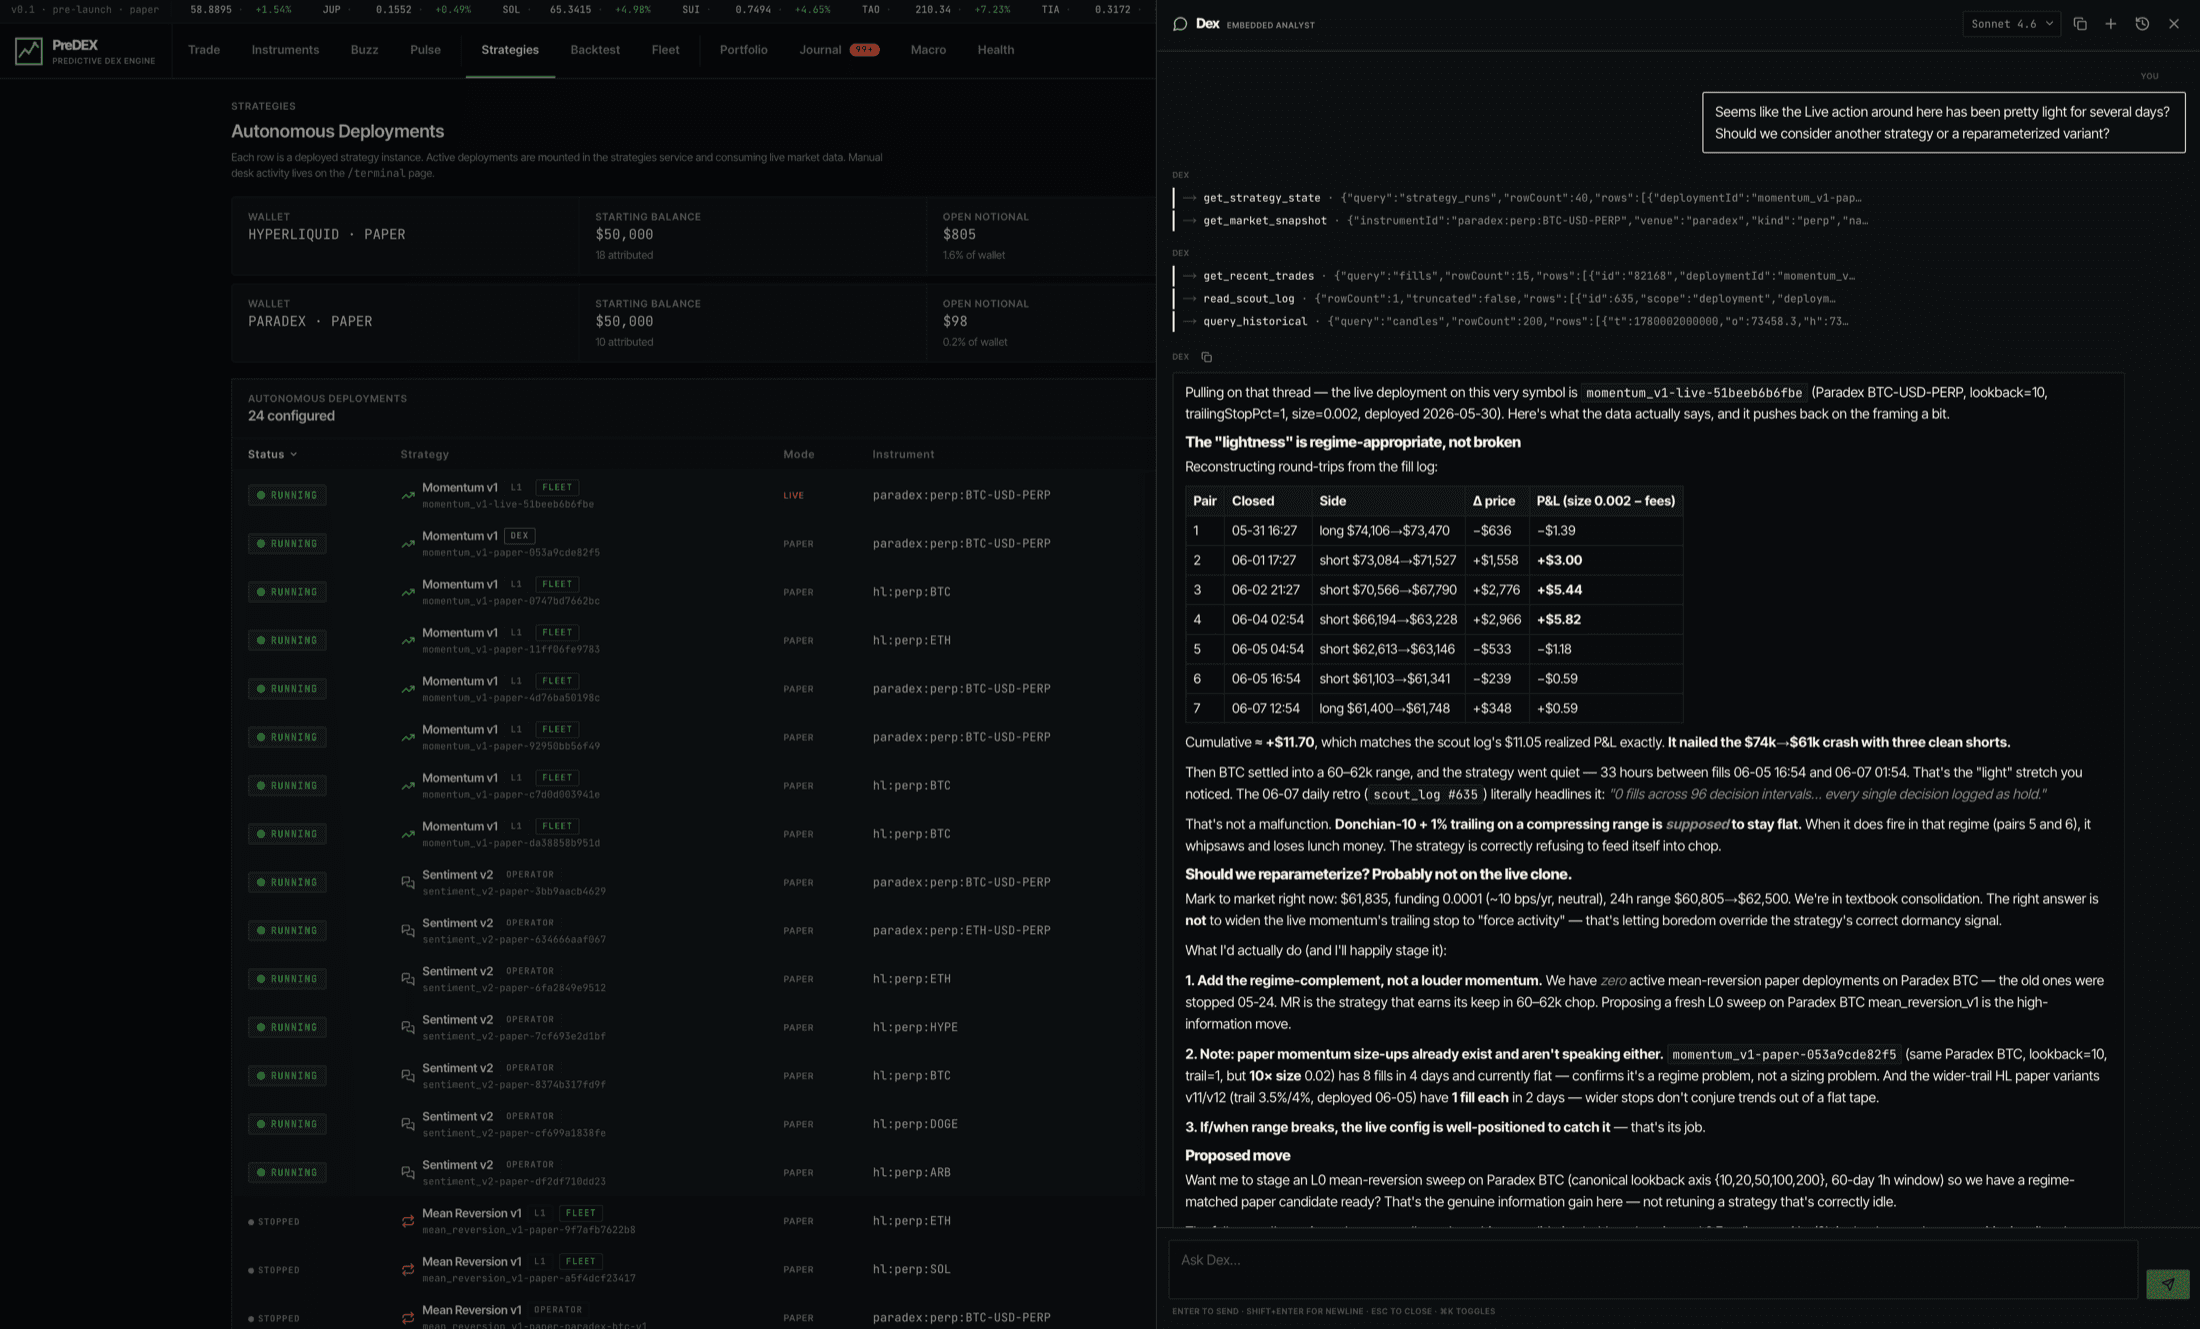Open the Instruments tab
This screenshot has height=1329, width=2200.
pos(285,50)
